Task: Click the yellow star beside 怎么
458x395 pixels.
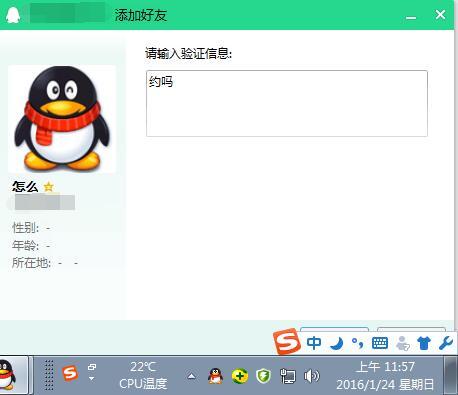Action: 49,187
